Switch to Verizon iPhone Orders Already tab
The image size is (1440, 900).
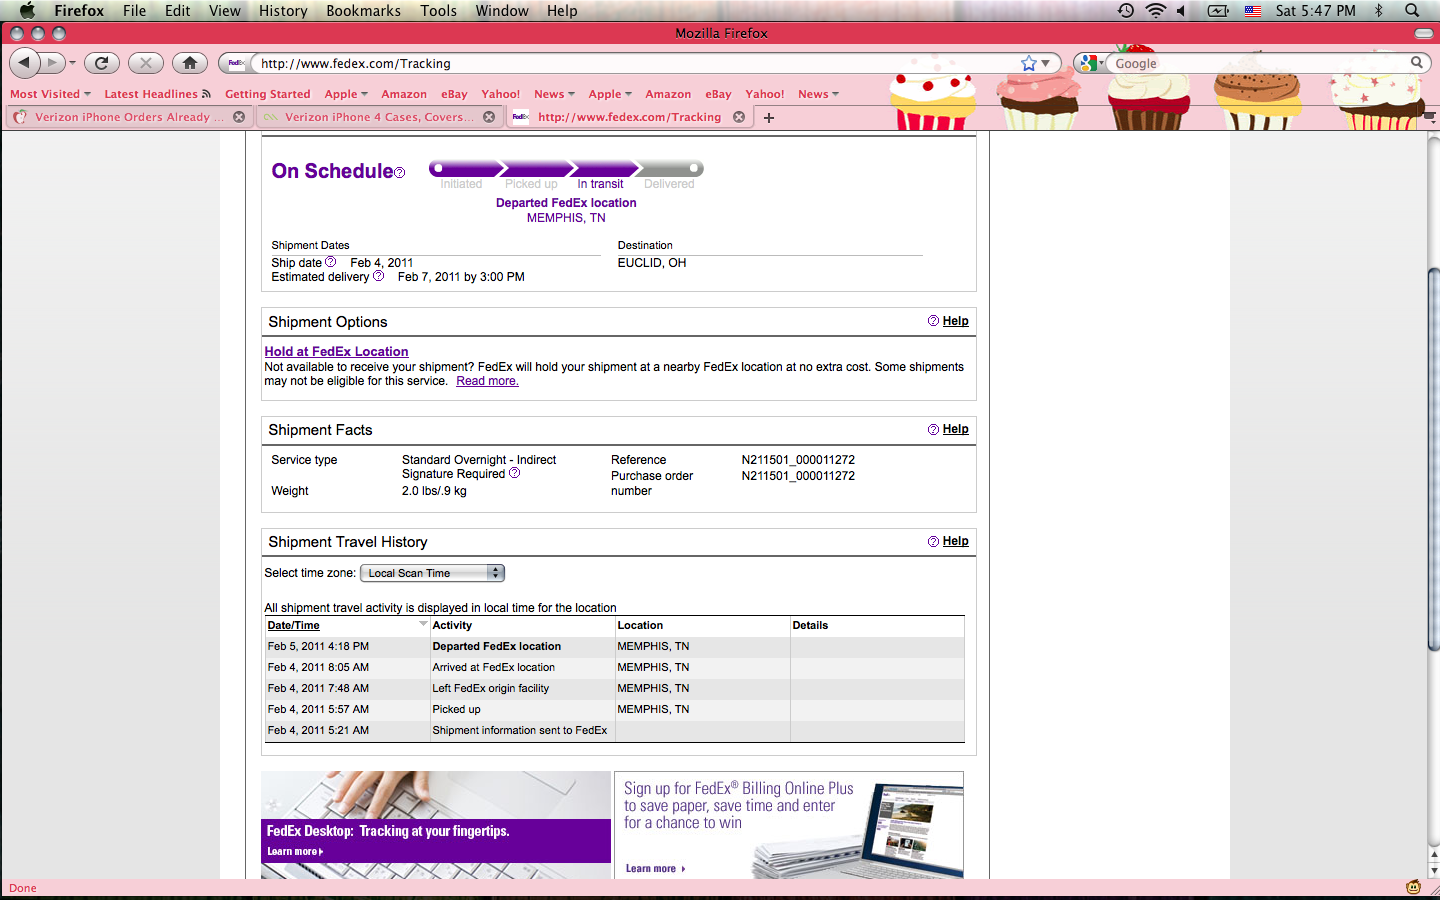click(x=128, y=117)
